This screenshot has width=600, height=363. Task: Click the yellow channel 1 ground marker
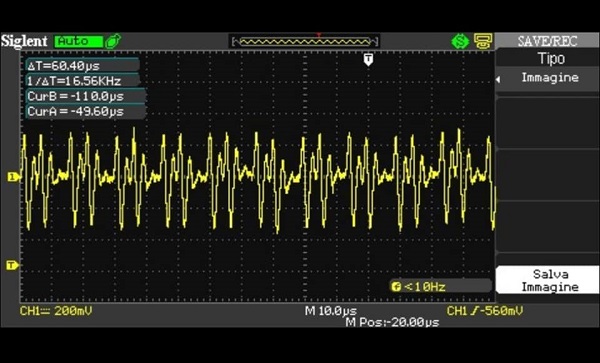[x=13, y=177]
